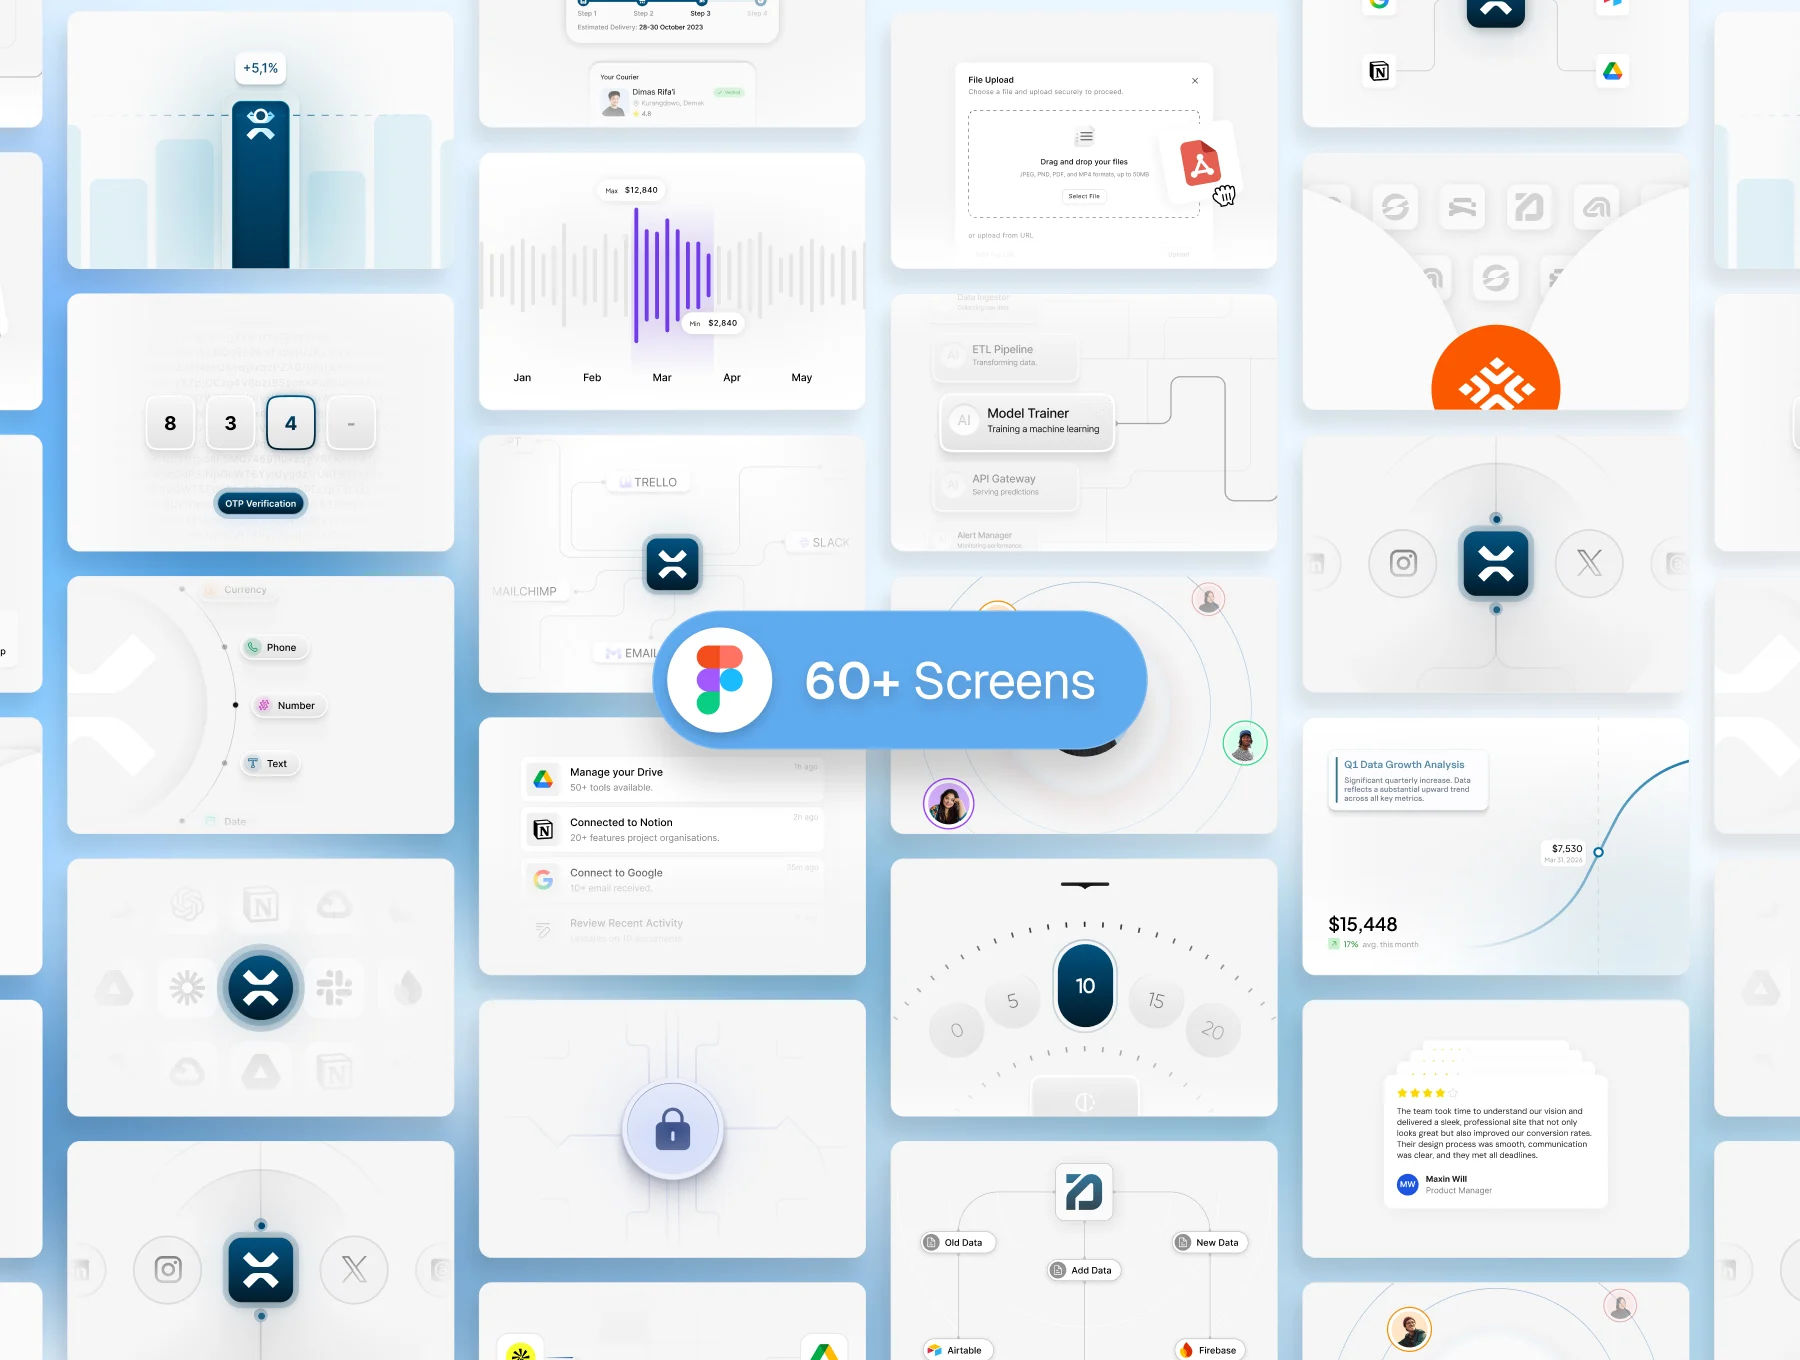Click the blue padlock icon
This screenshot has width=1800, height=1360.
673,1130
